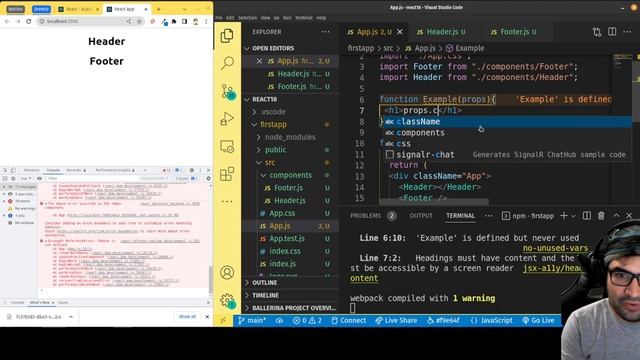Click the localhost address bar in Chrome
The height and width of the screenshot is (360, 640).
tap(82, 21)
